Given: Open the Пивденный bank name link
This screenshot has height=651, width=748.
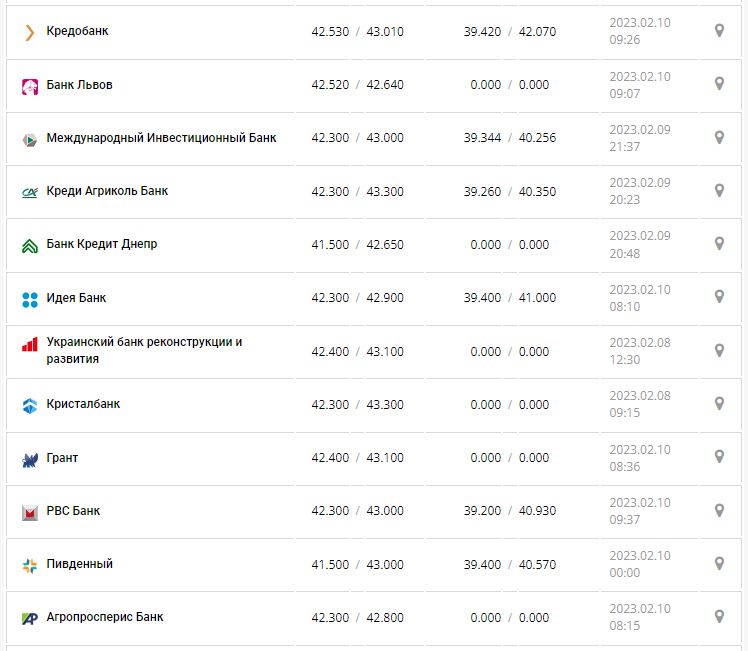Looking at the screenshot, I should point(80,564).
